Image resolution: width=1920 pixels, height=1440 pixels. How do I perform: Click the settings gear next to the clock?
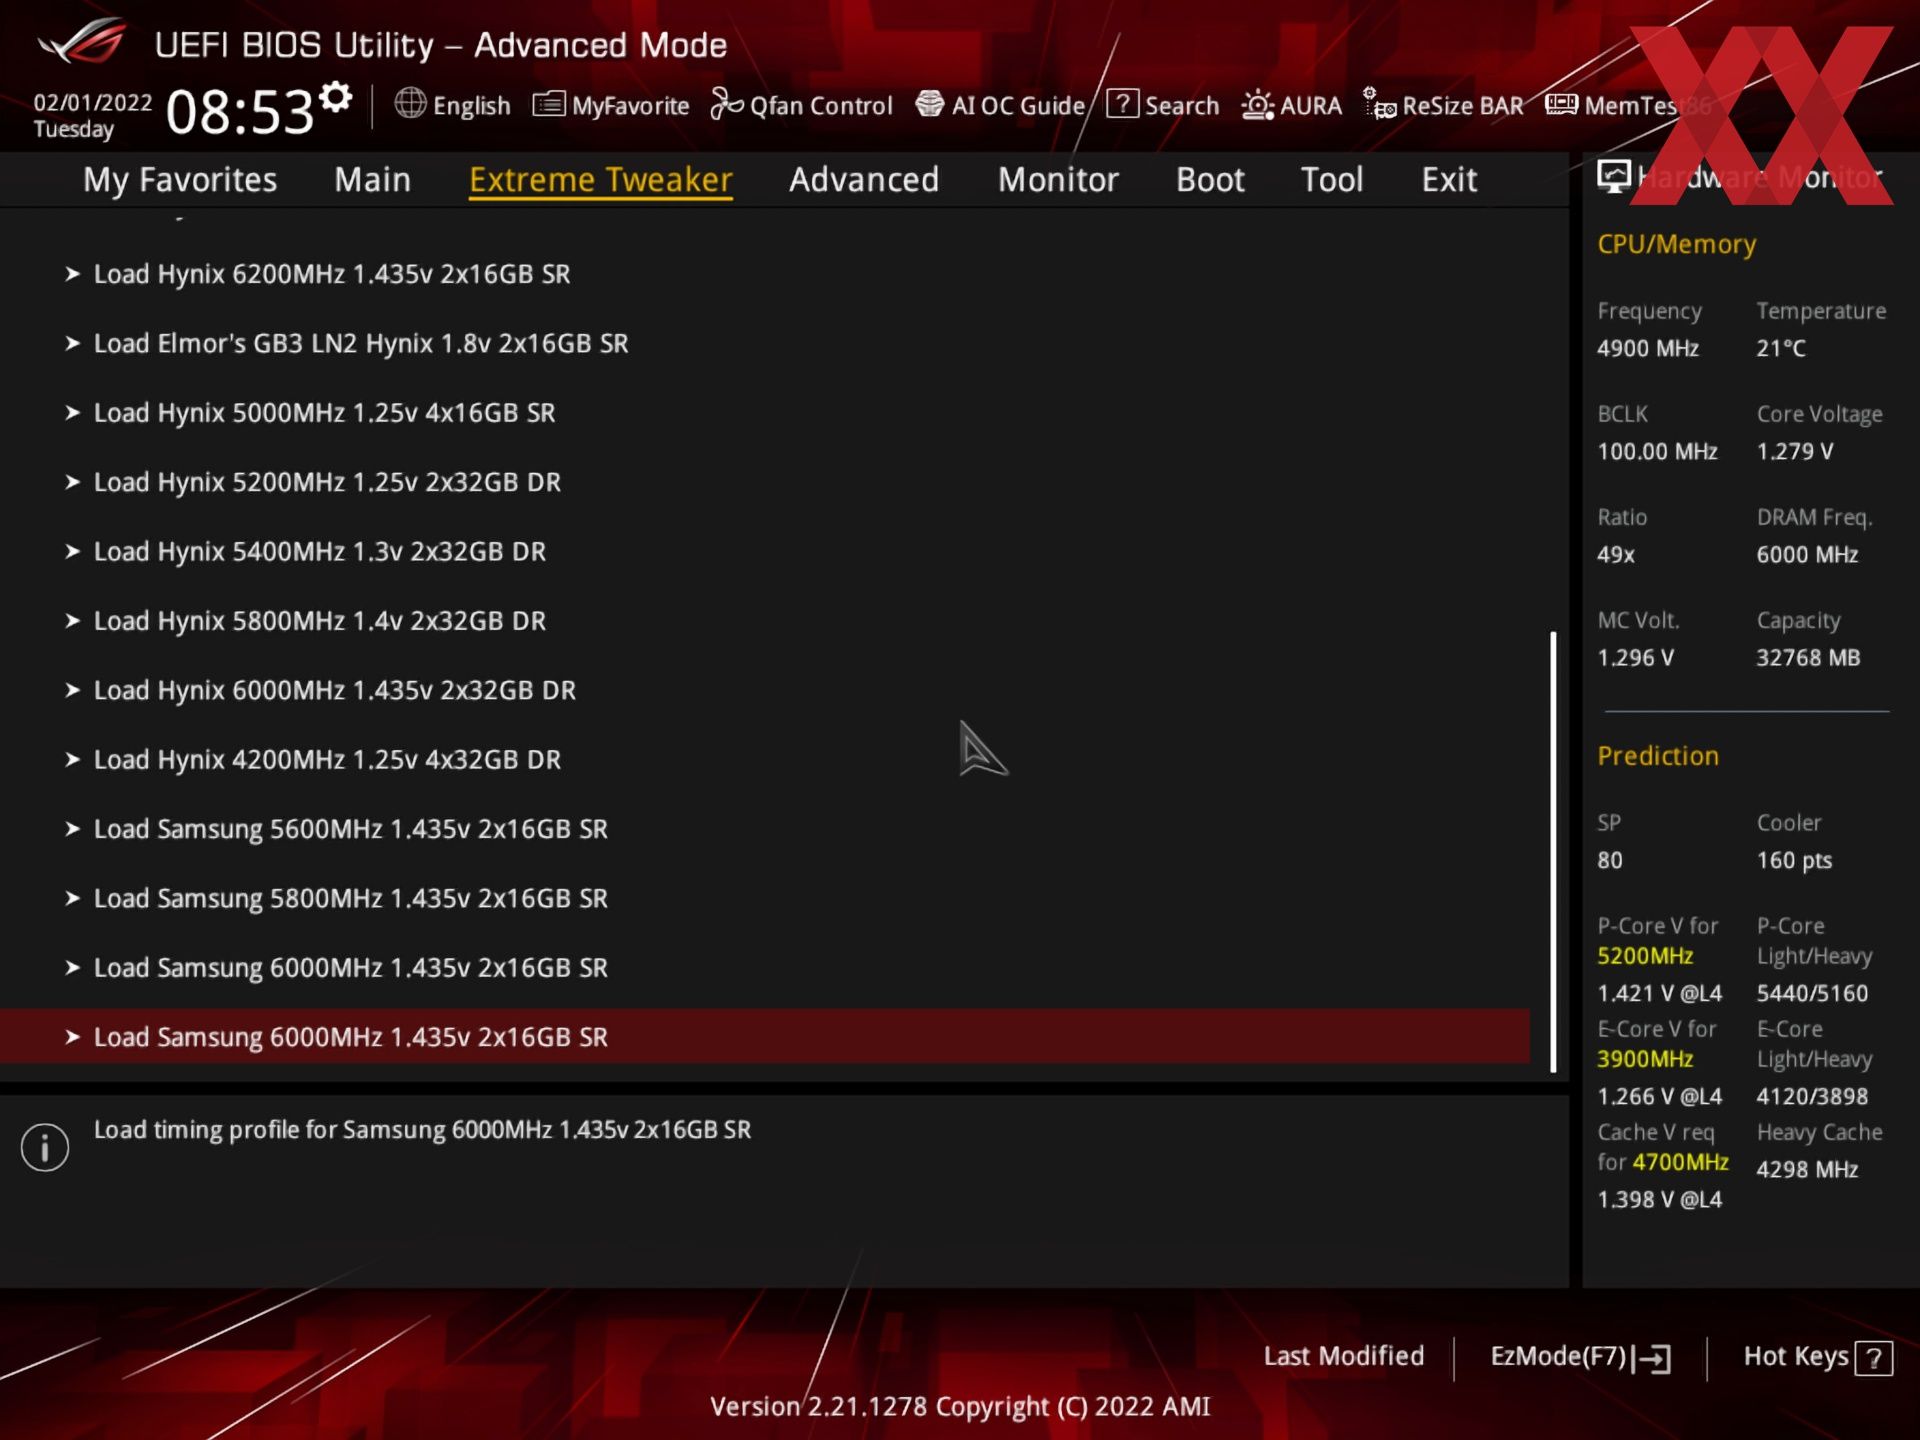(336, 97)
